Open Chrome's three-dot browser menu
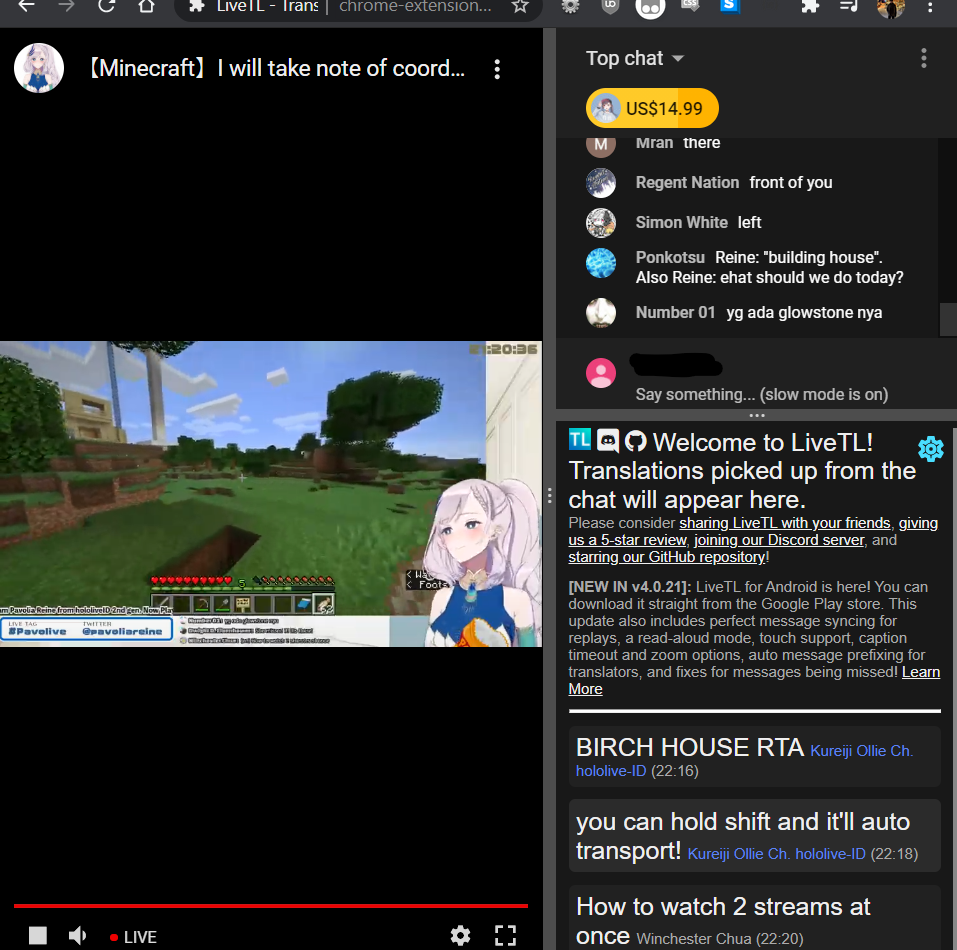Screen dimensions: 957x950 pos(931,8)
